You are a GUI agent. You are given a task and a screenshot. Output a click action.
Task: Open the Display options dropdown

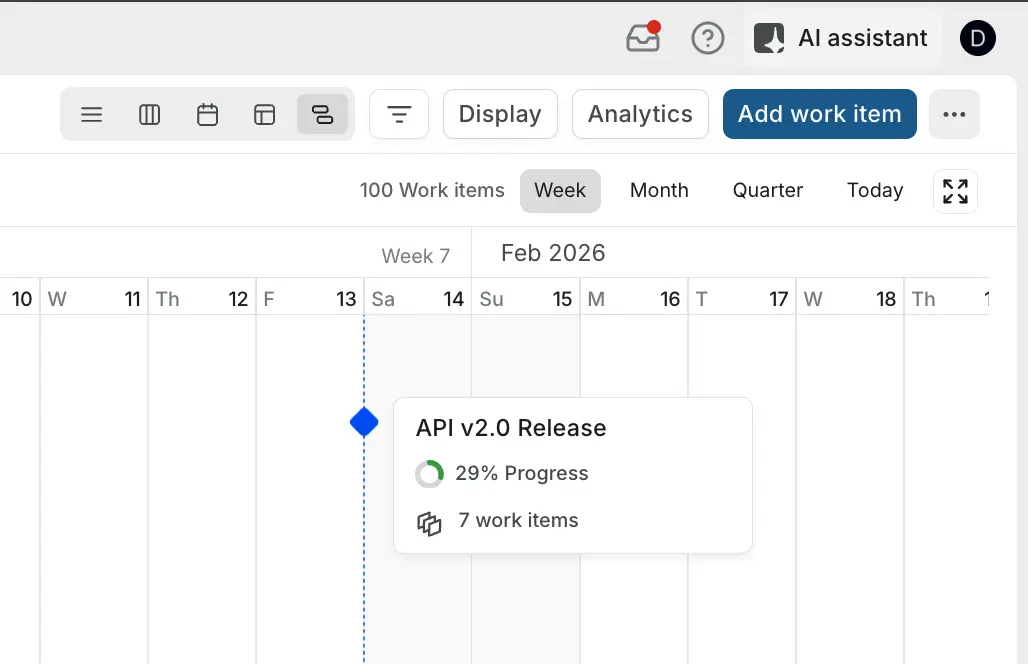(500, 114)
